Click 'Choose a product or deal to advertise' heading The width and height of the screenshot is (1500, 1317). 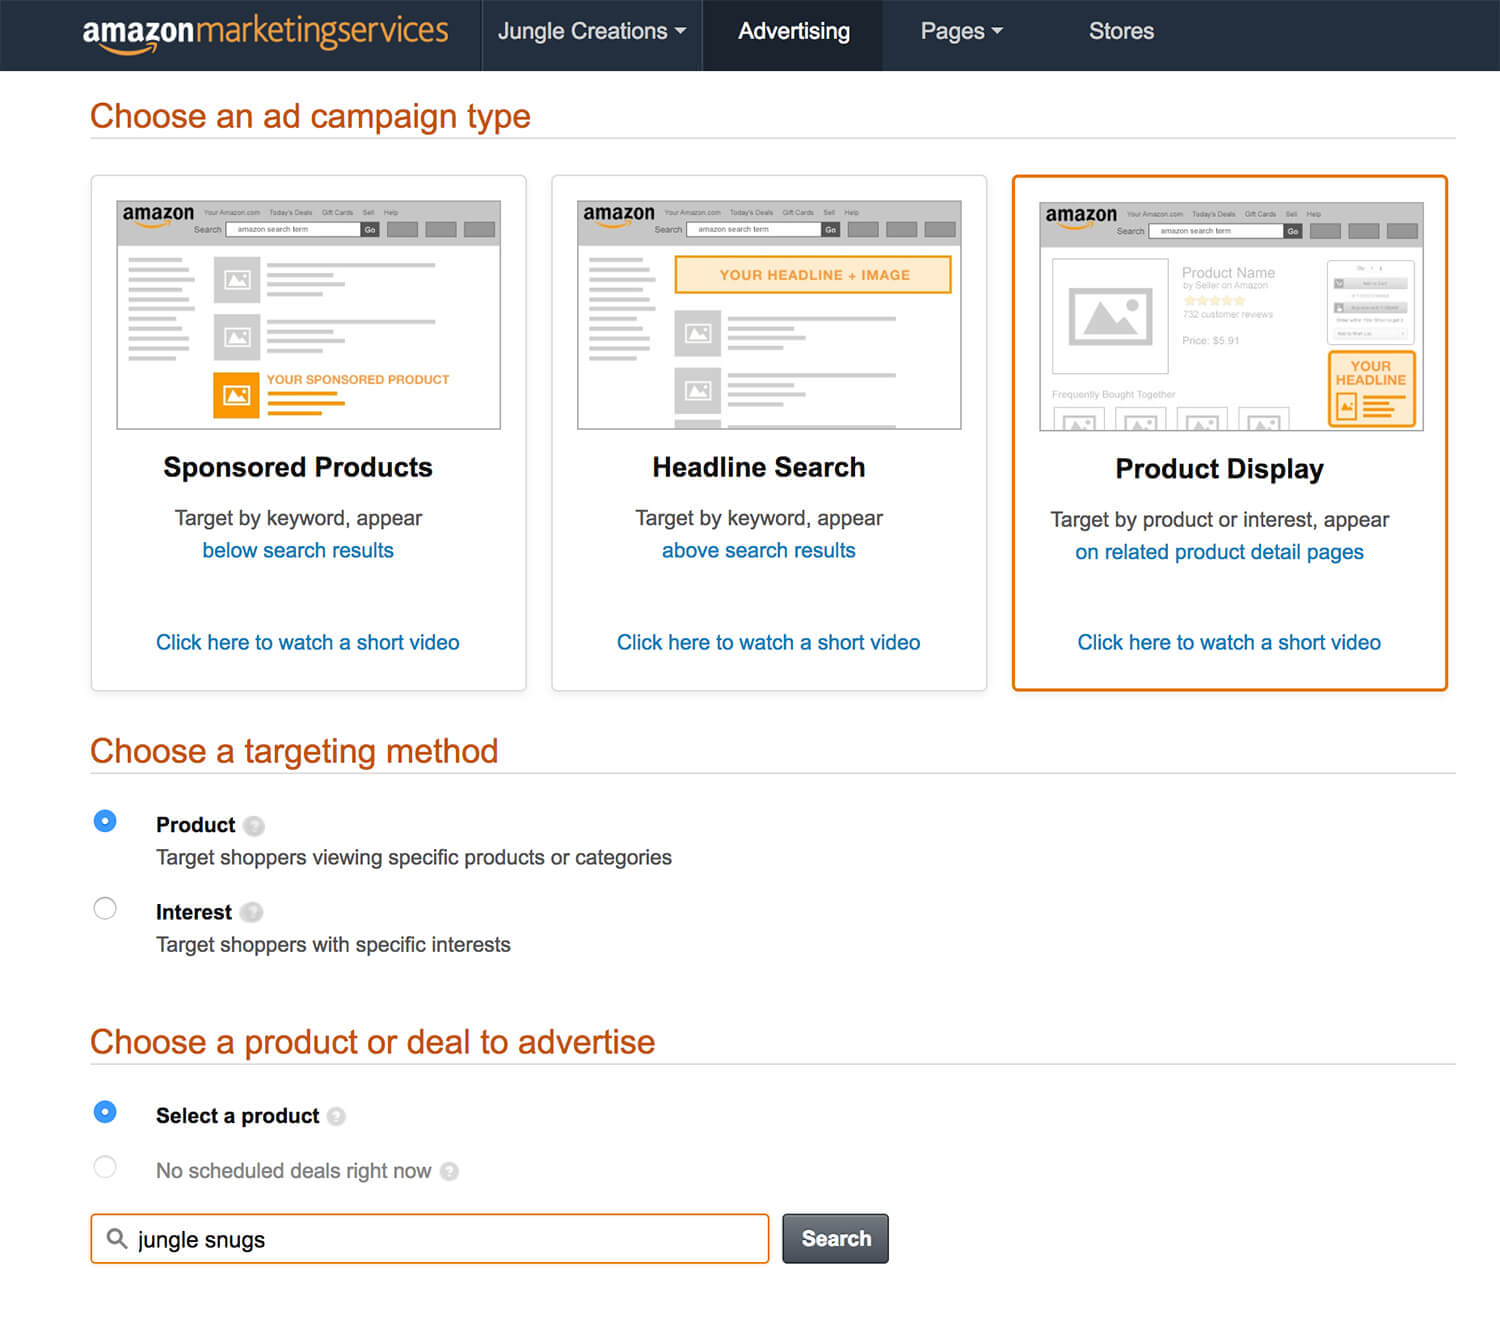point(372,1042)
